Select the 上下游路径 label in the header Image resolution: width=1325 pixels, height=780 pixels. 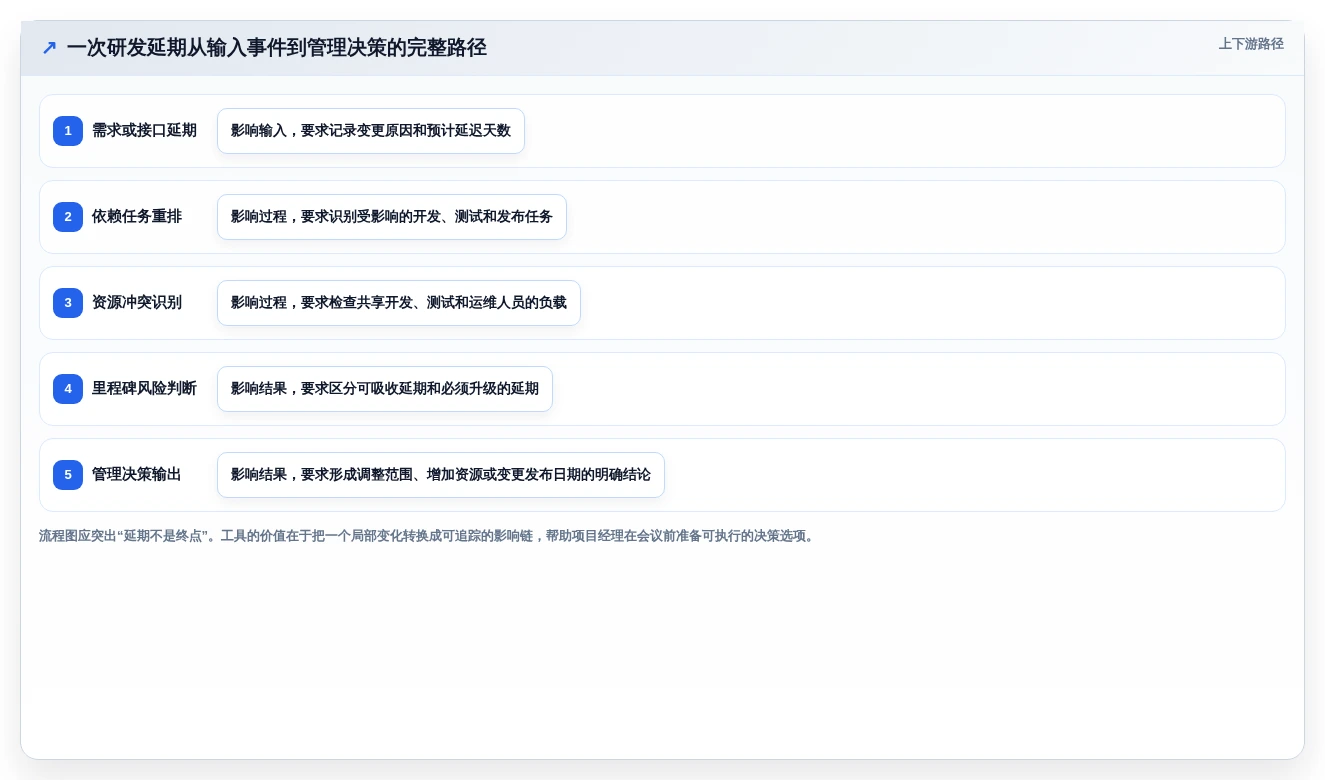pos(1251,44)
